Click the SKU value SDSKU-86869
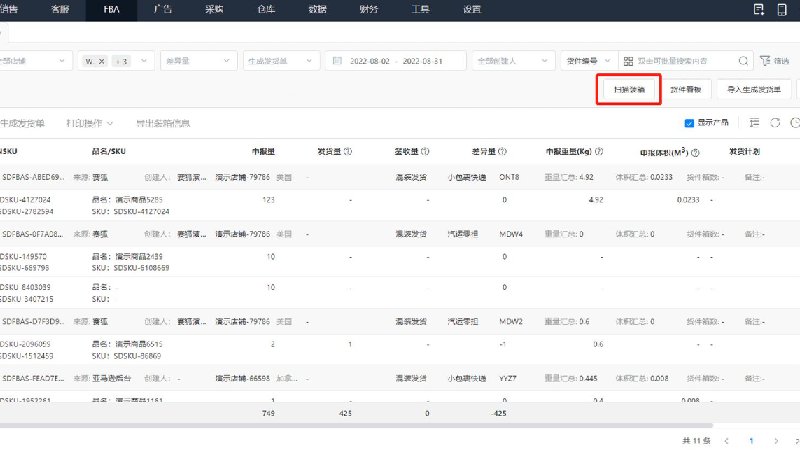Viewport: 800px width, 450px height. (137, 356)
